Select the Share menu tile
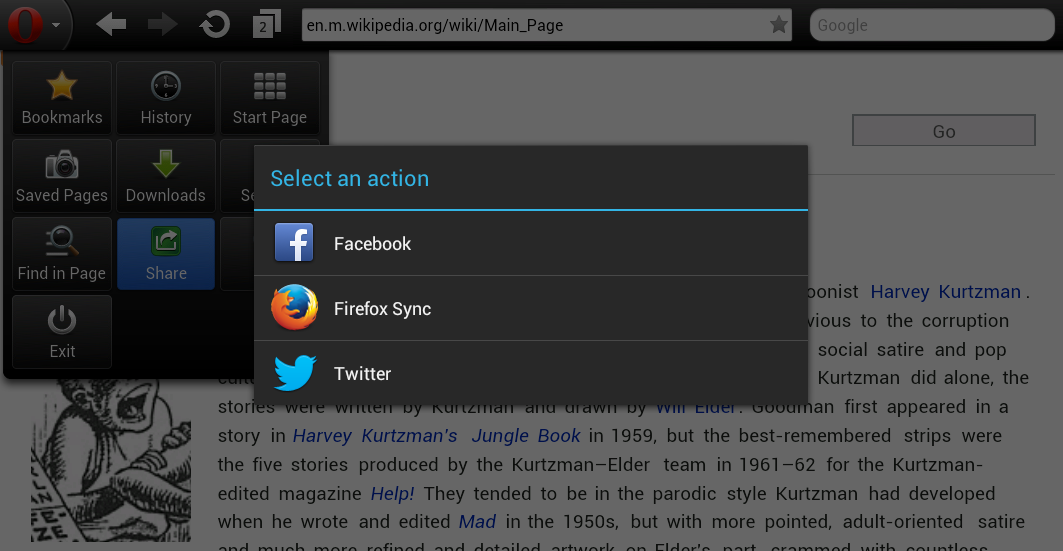Image resolution: width=1063 pixels, height=551 pixels. 166,254
